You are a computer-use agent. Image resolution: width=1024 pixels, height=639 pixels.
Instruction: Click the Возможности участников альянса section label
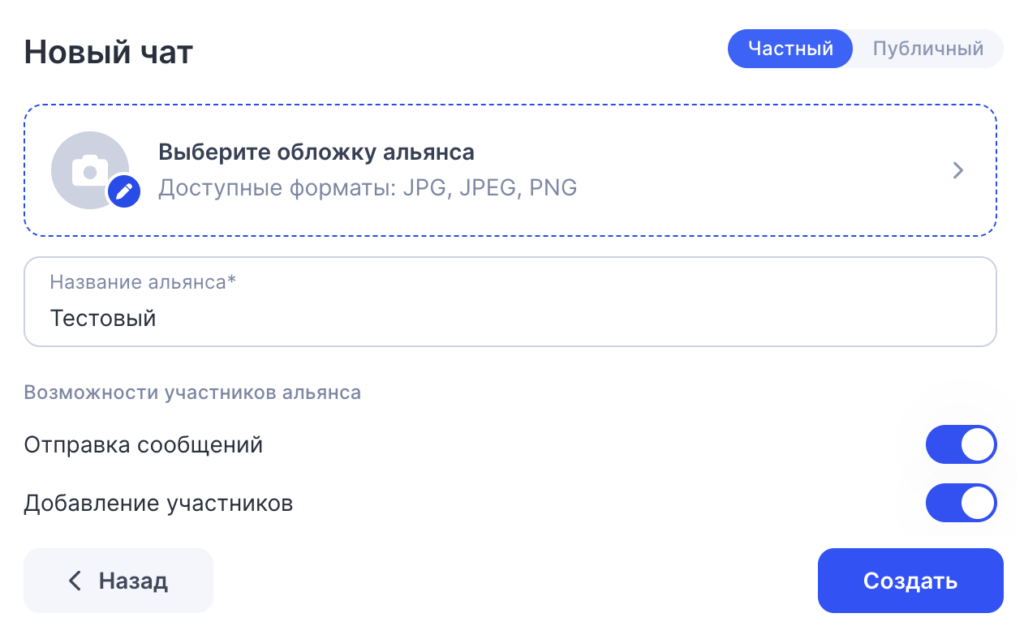click(x=192, y=392)
